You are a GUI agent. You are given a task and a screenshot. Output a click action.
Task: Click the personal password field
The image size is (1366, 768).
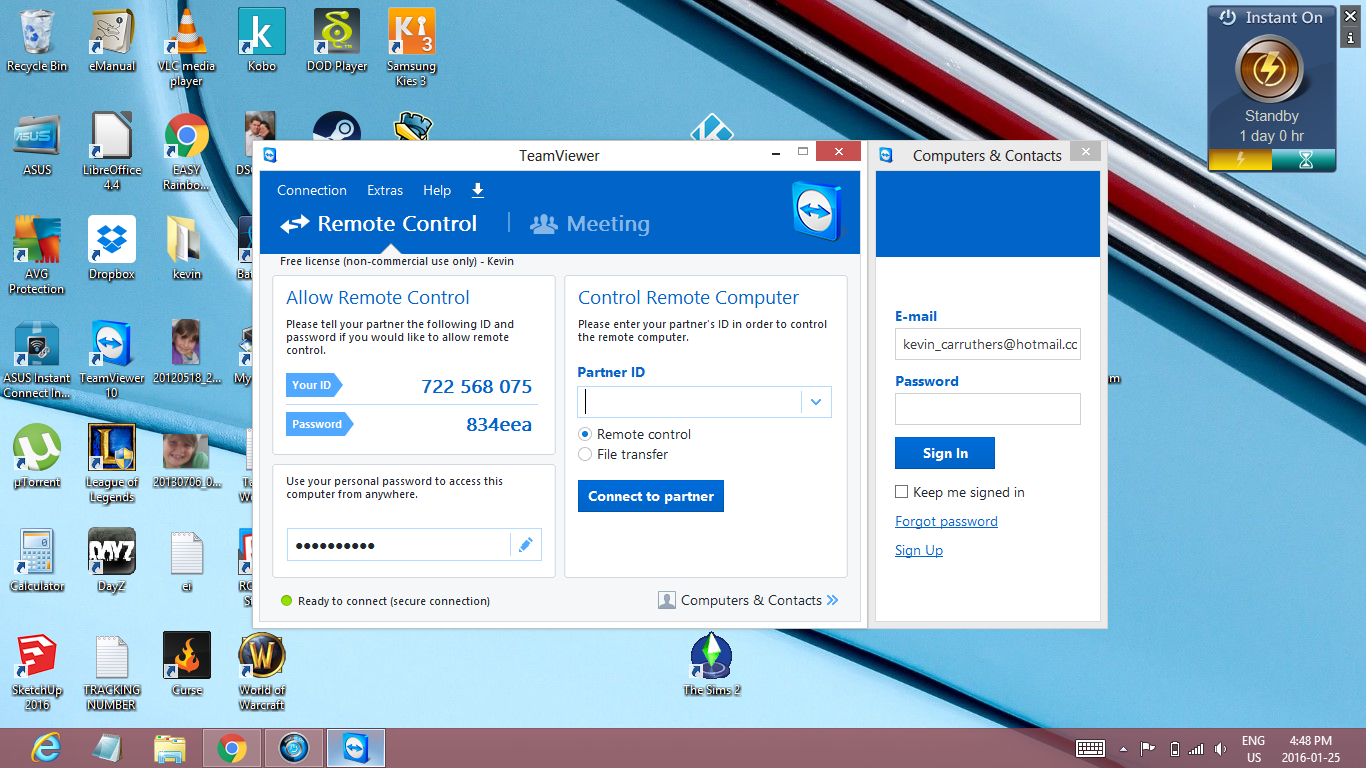tap(399, 545)
